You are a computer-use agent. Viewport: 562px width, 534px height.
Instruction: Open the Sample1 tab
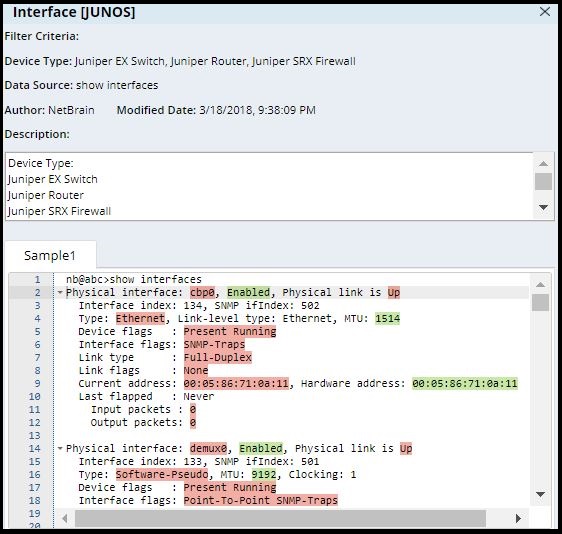pos(50,256)
